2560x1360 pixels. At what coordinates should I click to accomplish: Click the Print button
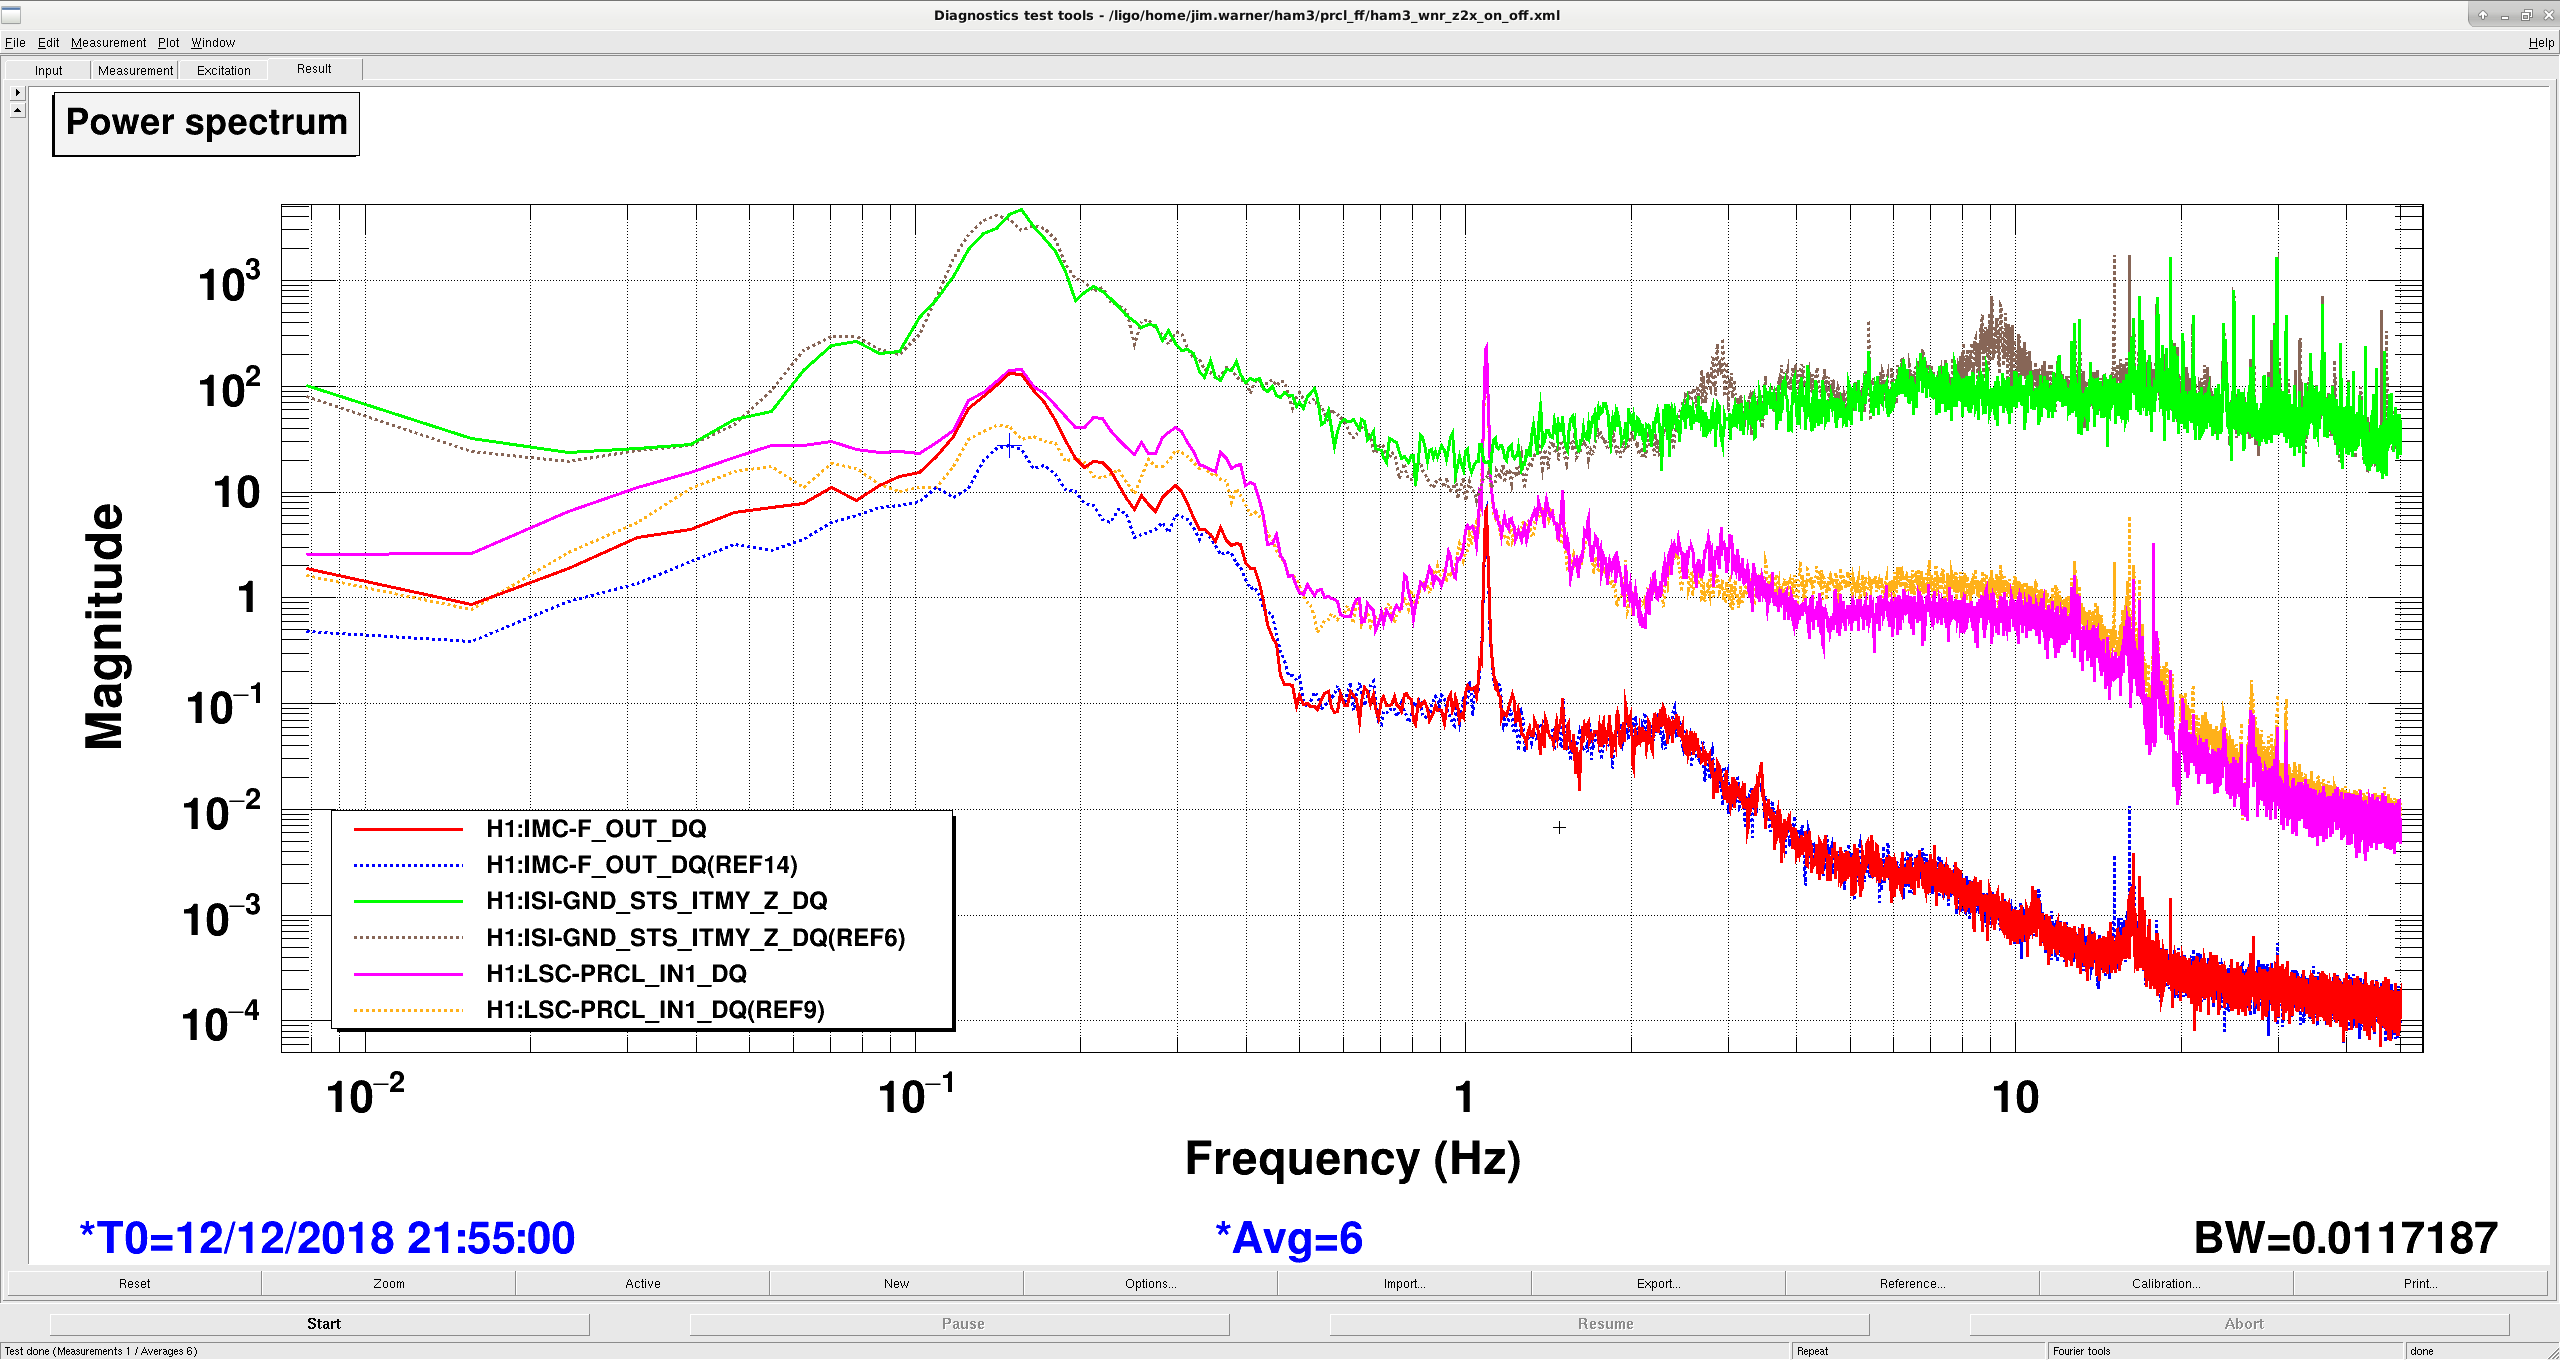tap(2420, 1284)
